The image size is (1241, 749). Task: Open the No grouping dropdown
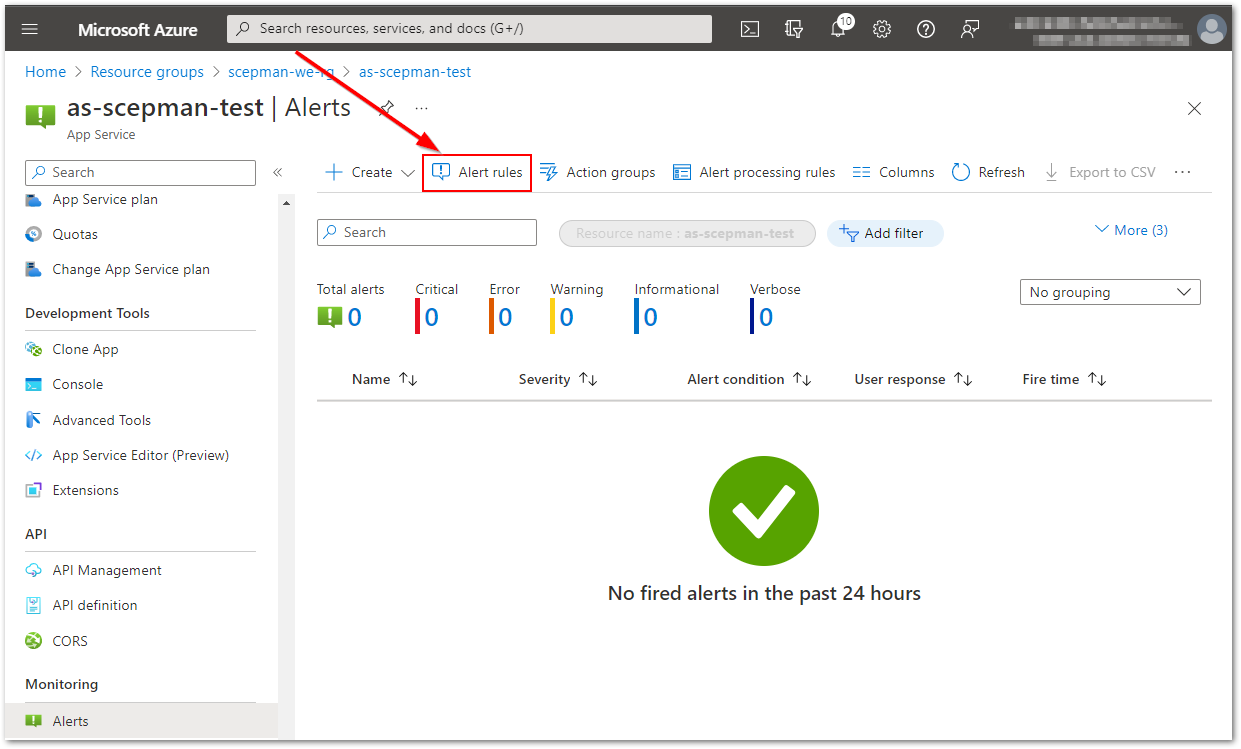pyautogui.click(x=1110, y=292)
